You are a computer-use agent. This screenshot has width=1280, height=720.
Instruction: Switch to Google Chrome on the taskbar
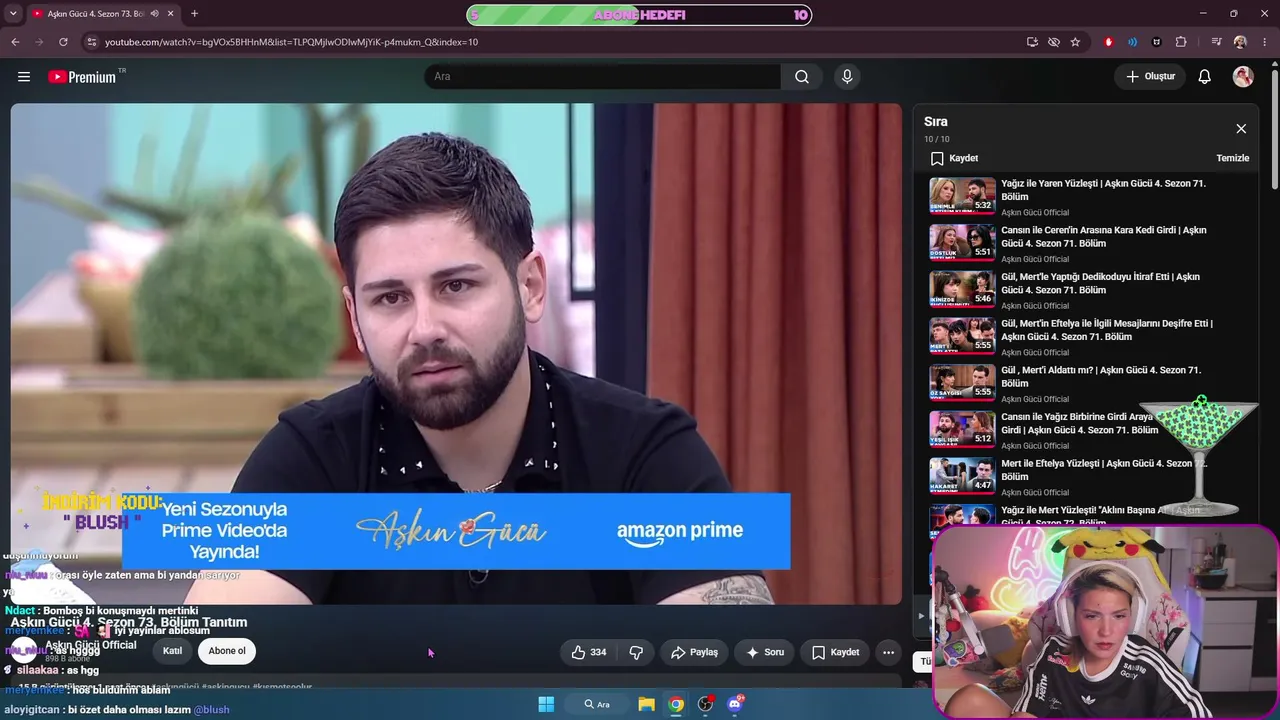[x=676, y=704]
